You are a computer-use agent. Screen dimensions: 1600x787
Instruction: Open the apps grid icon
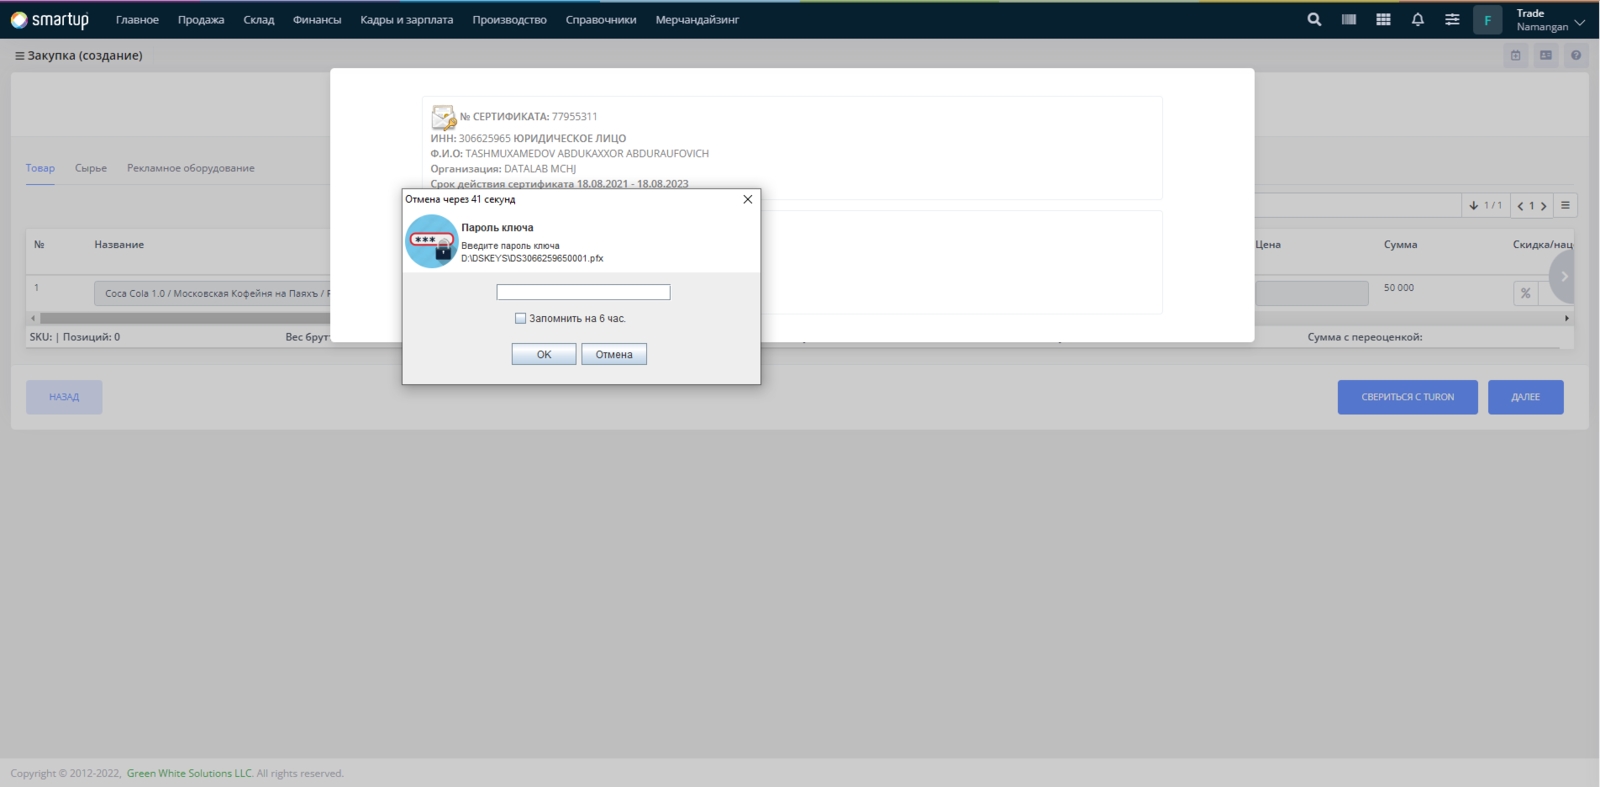pos(1383,20)
